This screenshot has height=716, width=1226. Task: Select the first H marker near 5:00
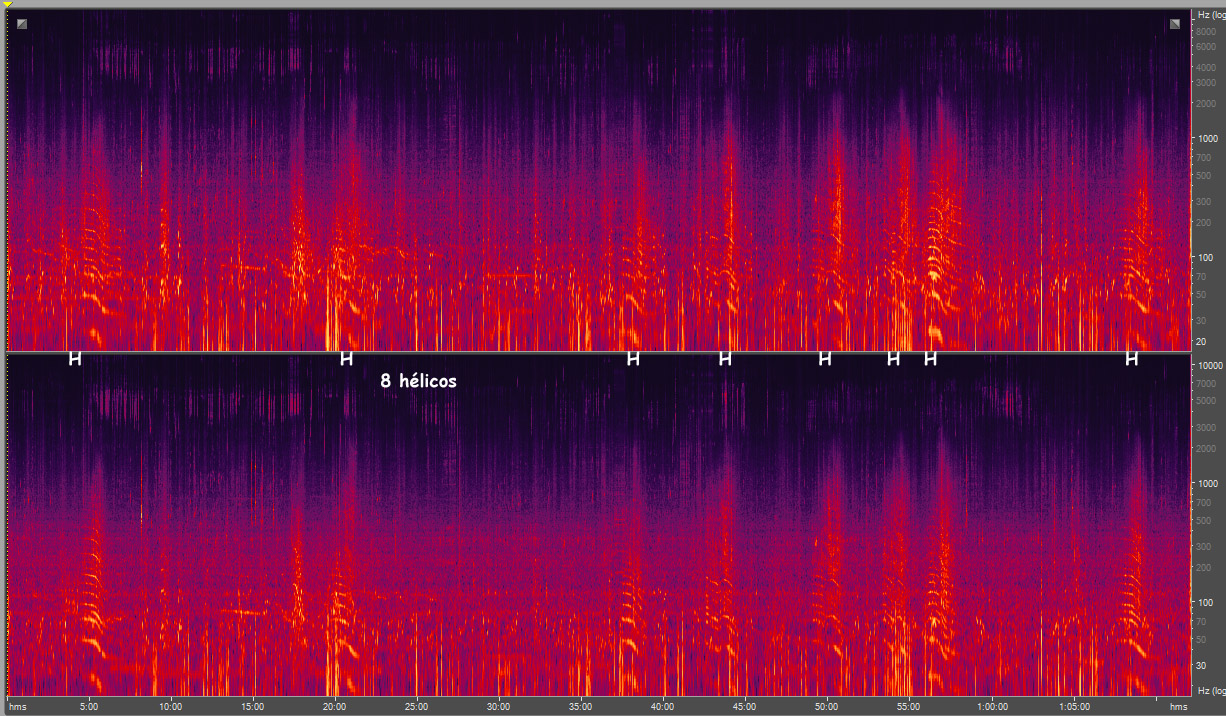(74, 359)
